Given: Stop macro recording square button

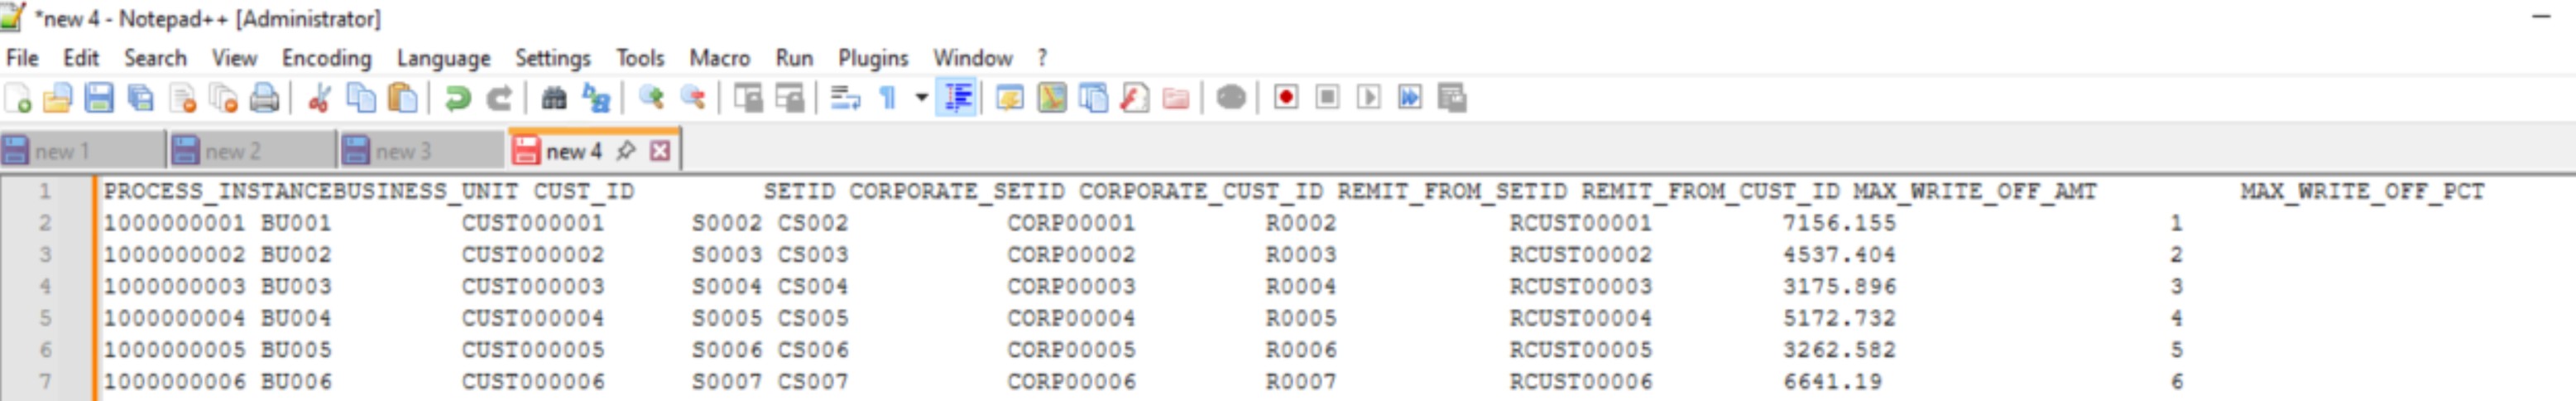Looking at the screenshot, I should 1327,98.
